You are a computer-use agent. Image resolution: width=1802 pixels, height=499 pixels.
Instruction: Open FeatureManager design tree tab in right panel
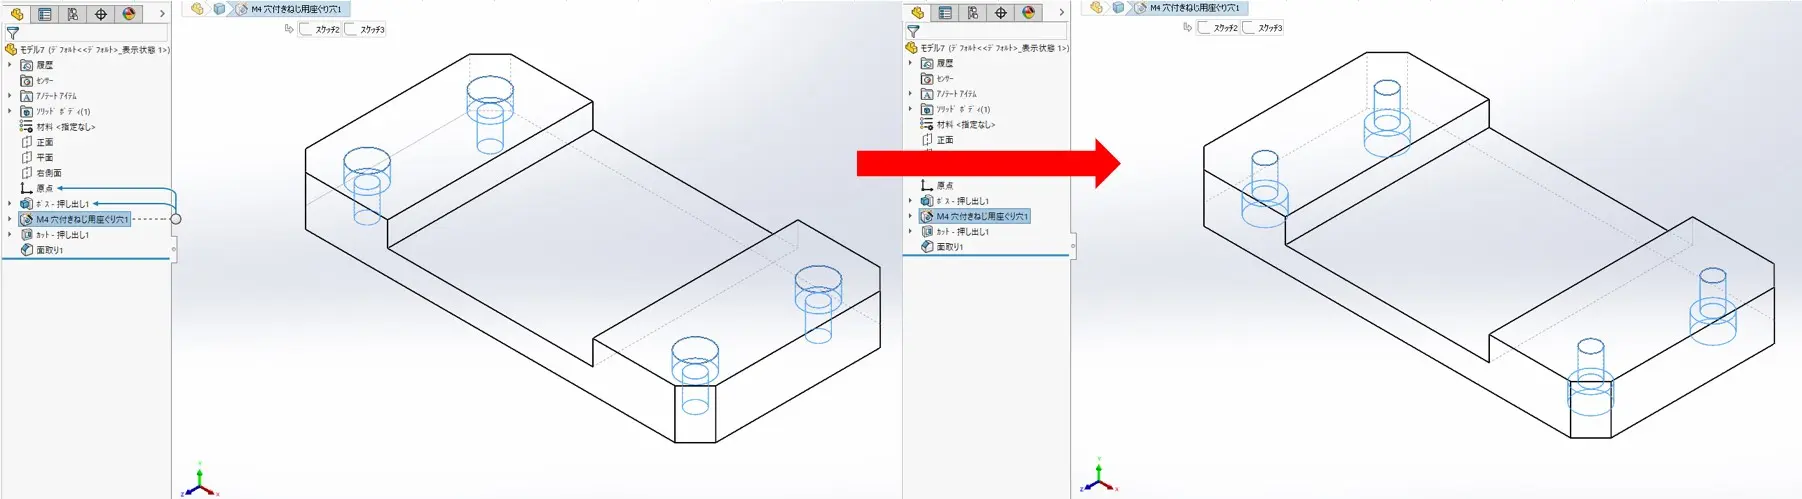click(x=917, y=13)
